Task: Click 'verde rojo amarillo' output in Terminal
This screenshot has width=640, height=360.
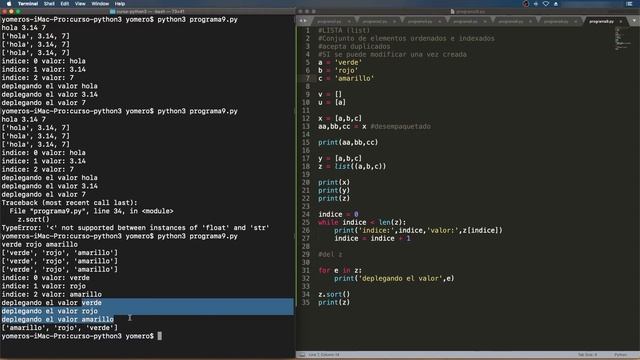Action: pyautogui.click(x=40, y=244)
